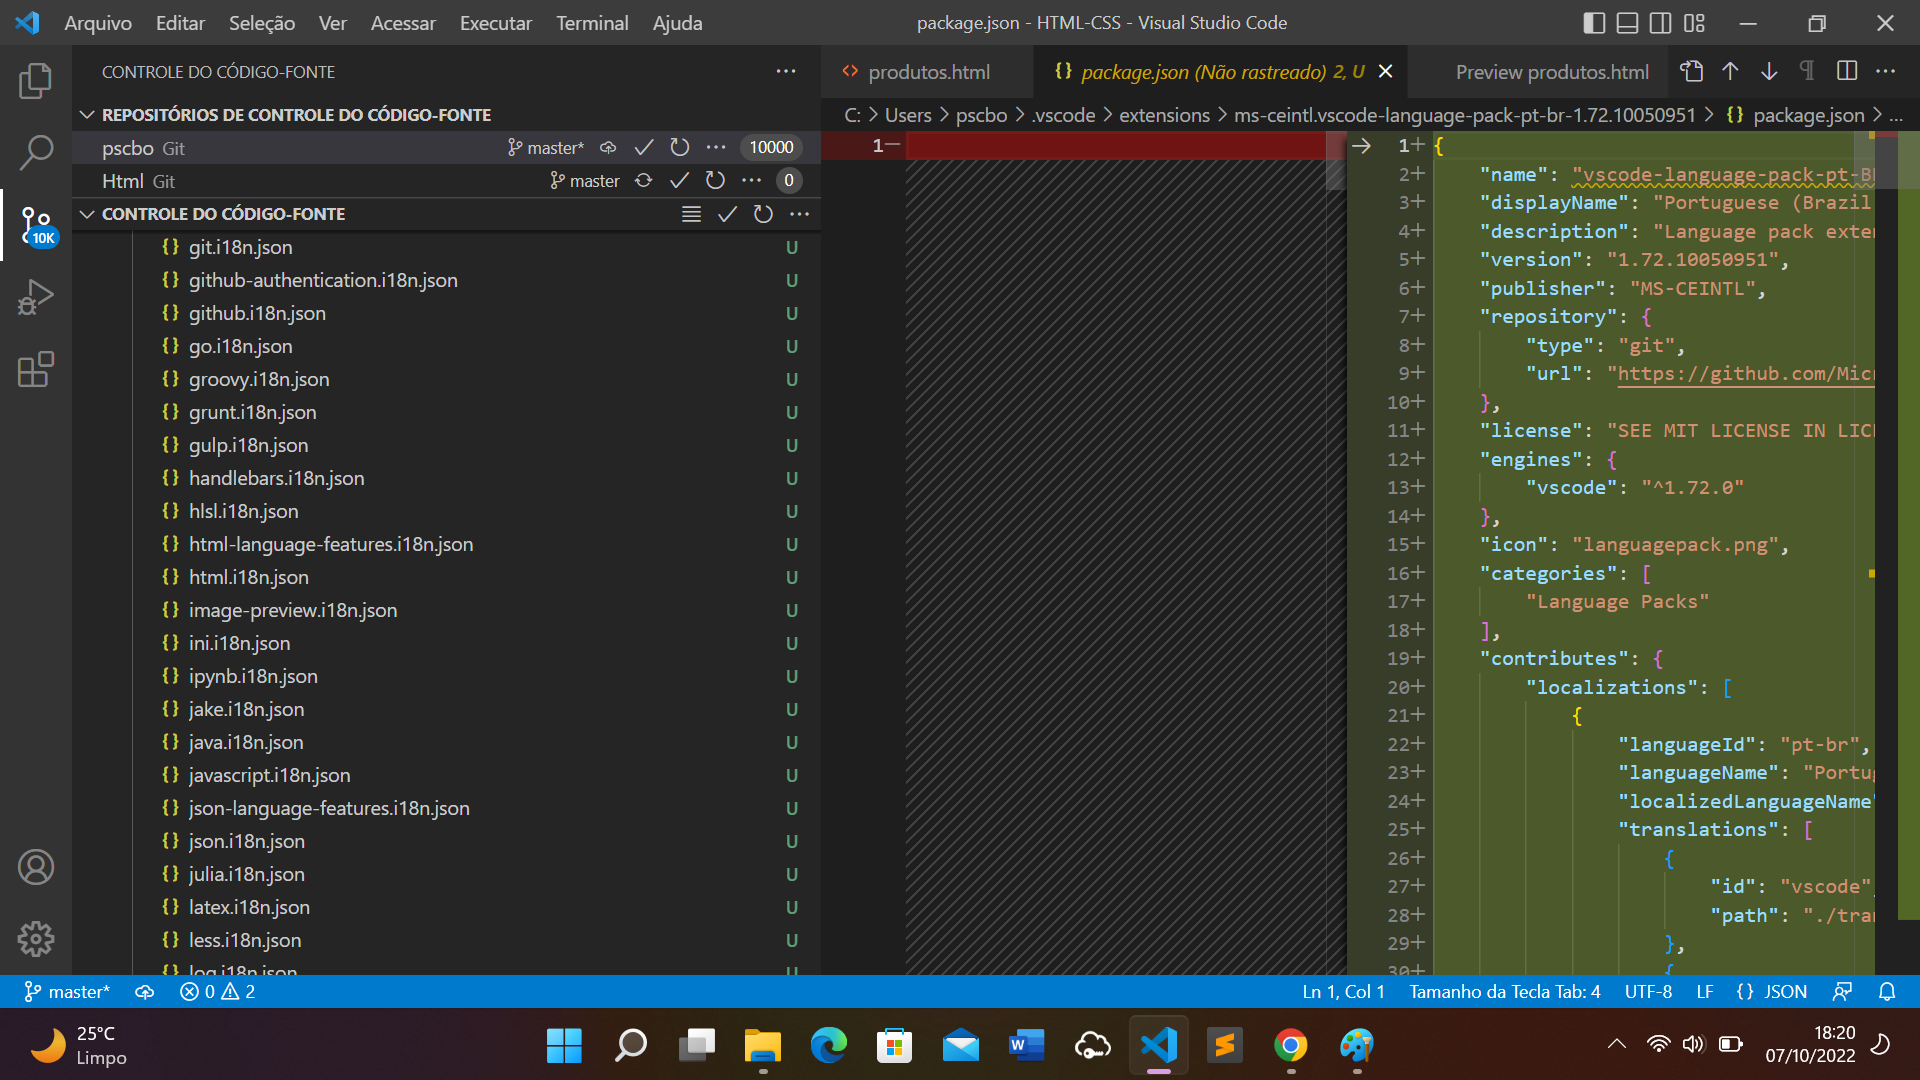The width and height of the screenshot is (1920, 1080).
Task: Close the package.json tab
Action: (1385, 71)
